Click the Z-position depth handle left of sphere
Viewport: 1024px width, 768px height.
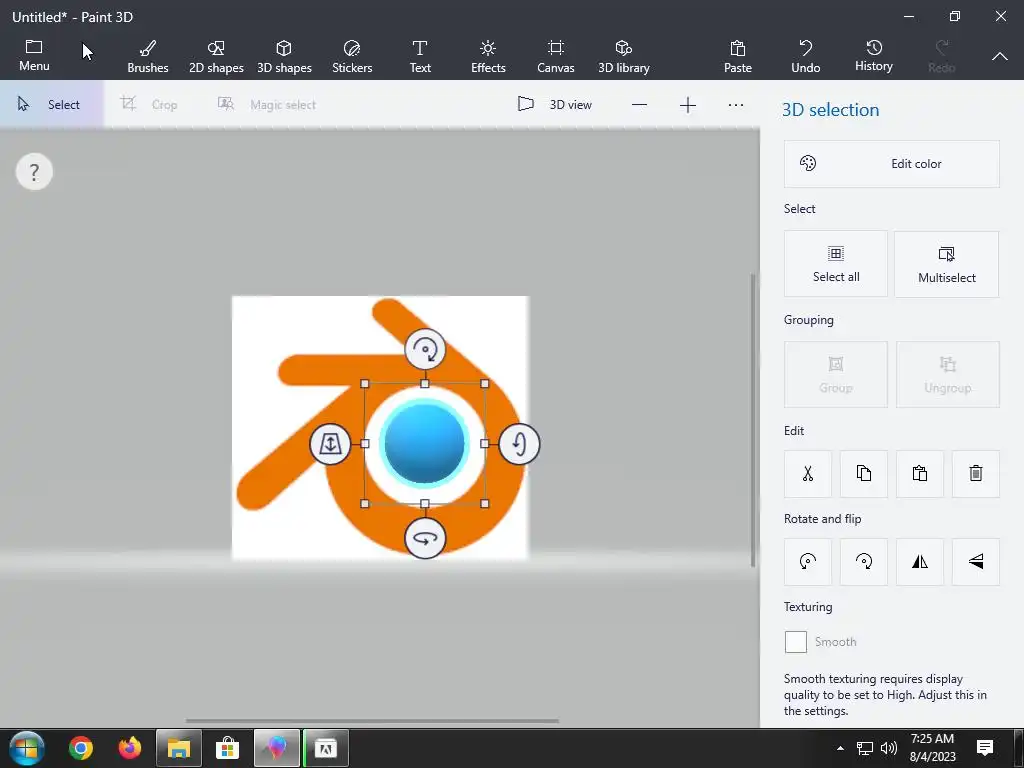[x=330, y=444]
